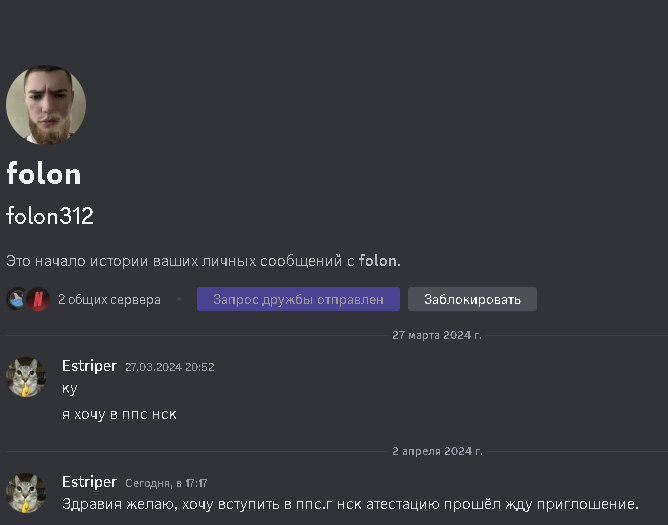Screen dimensions: 668x525
Task: Click the bold 'folon' in the history intro
Action: pos(378,261)
